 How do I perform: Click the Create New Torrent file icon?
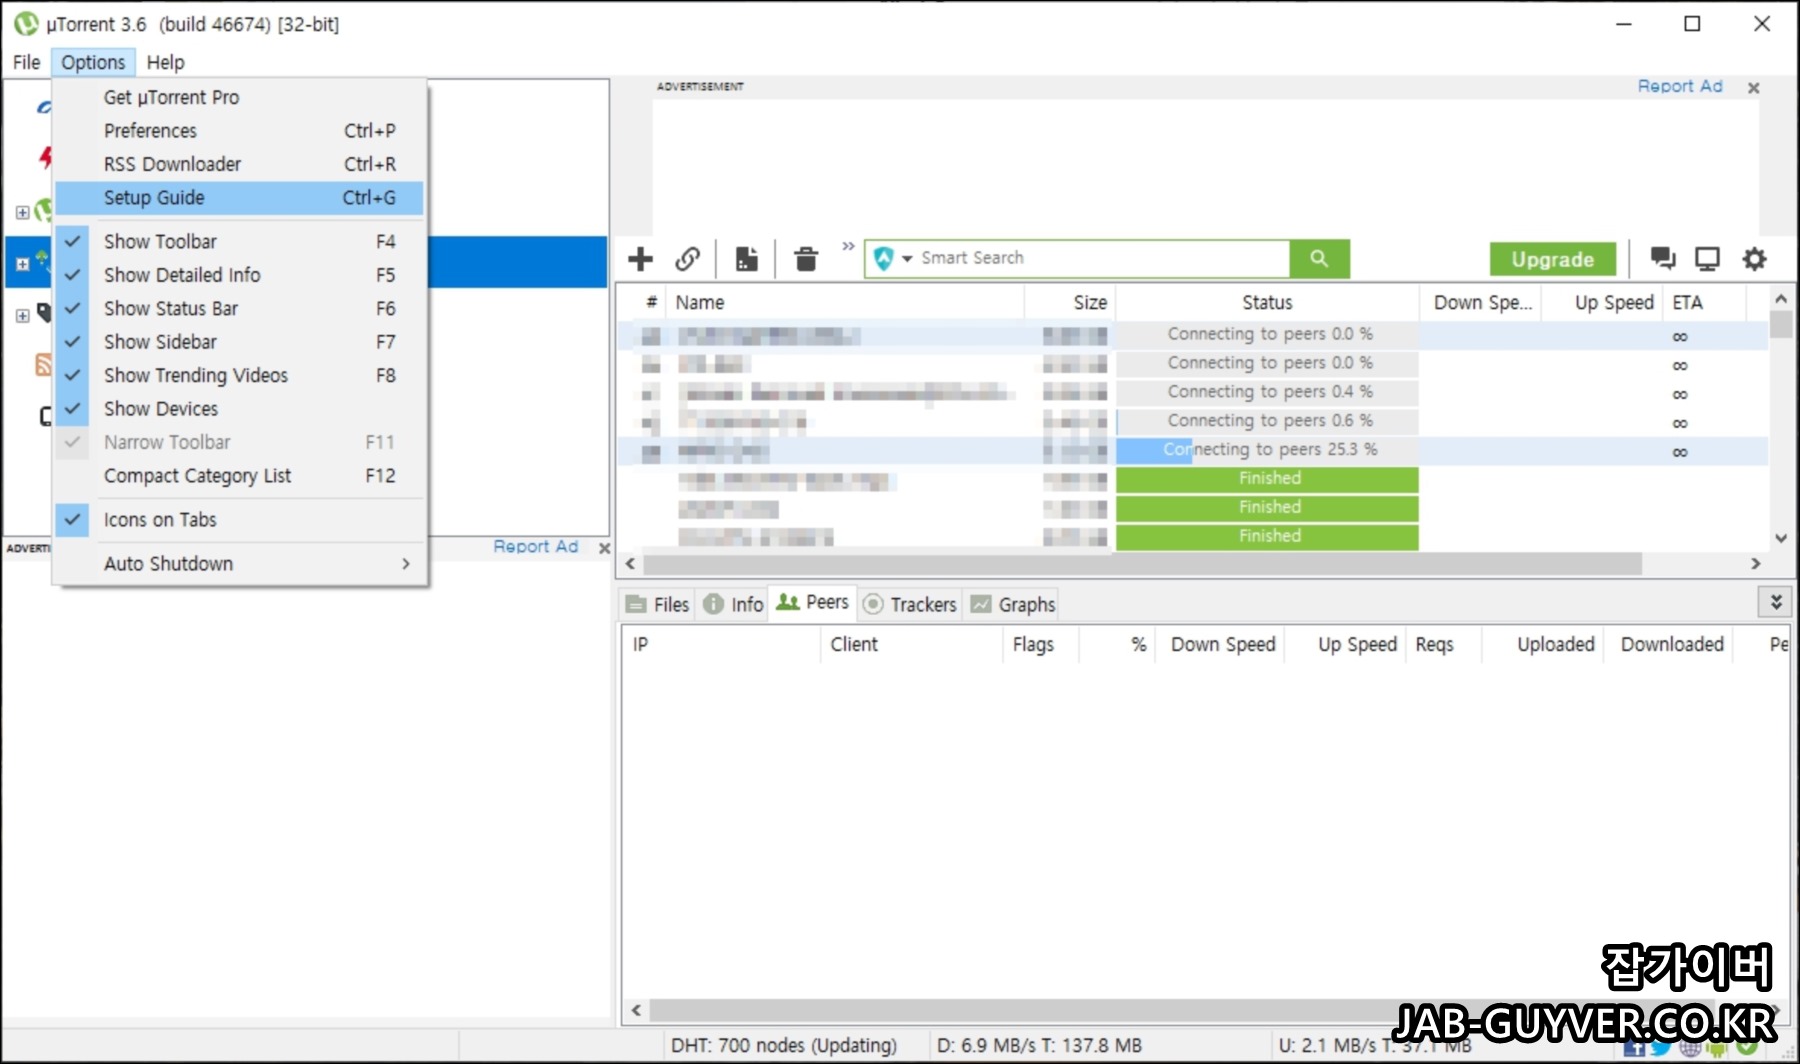(x=747, y=259)
